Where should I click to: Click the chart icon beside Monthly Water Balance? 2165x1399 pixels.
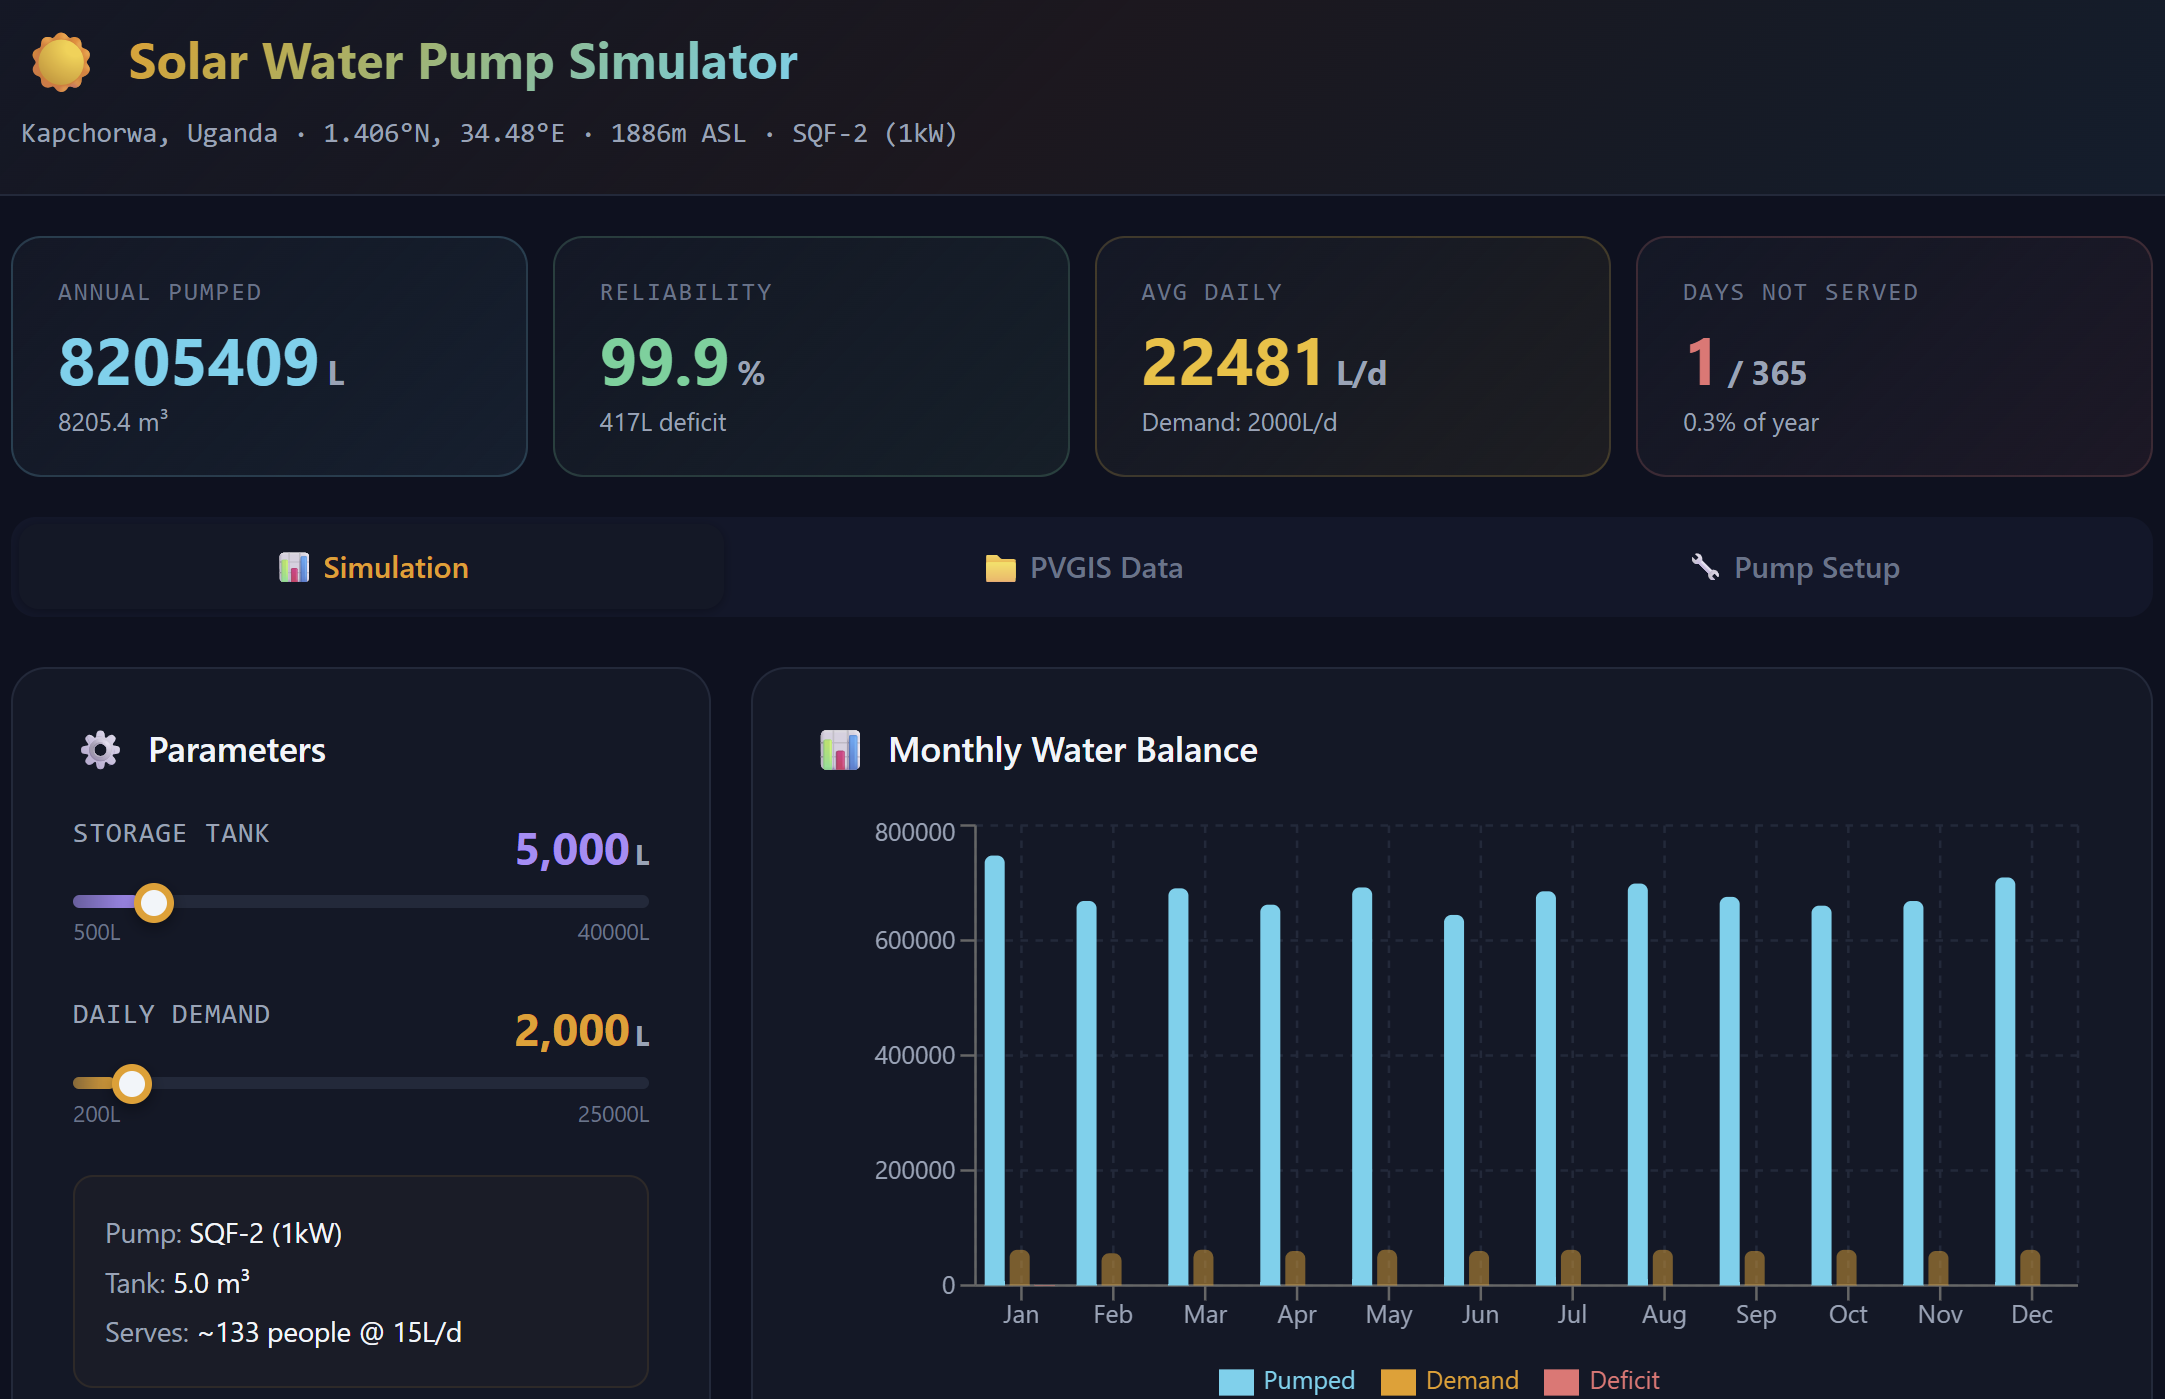(840, 750)
